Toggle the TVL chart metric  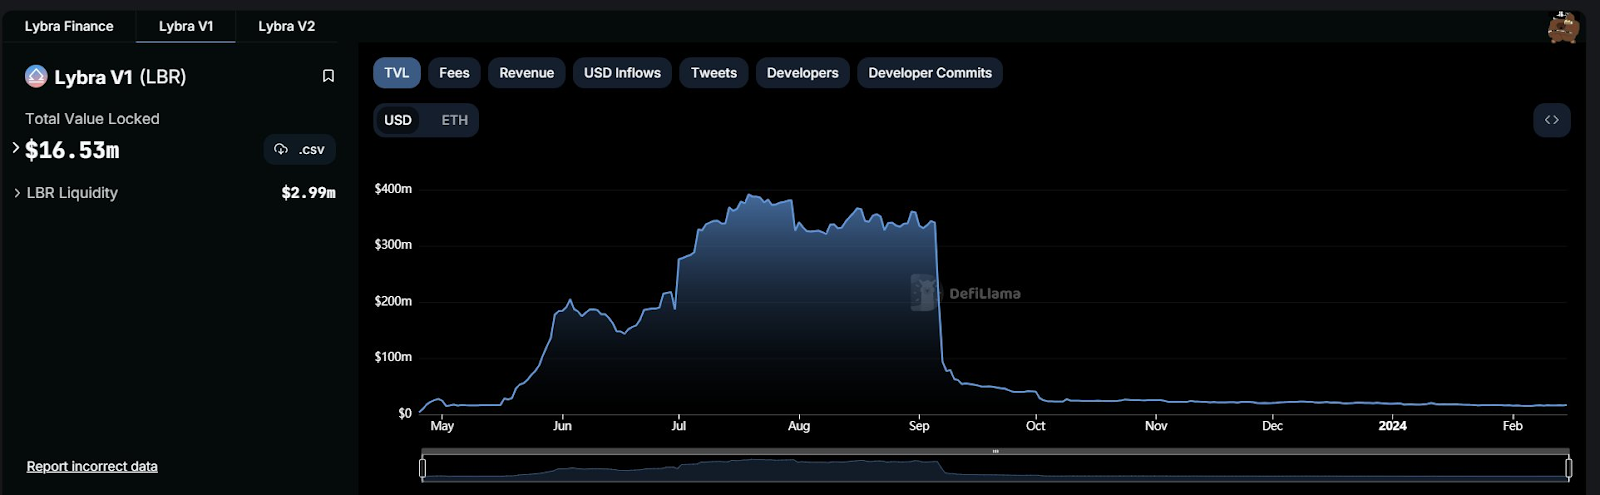(x=397, y=73)
